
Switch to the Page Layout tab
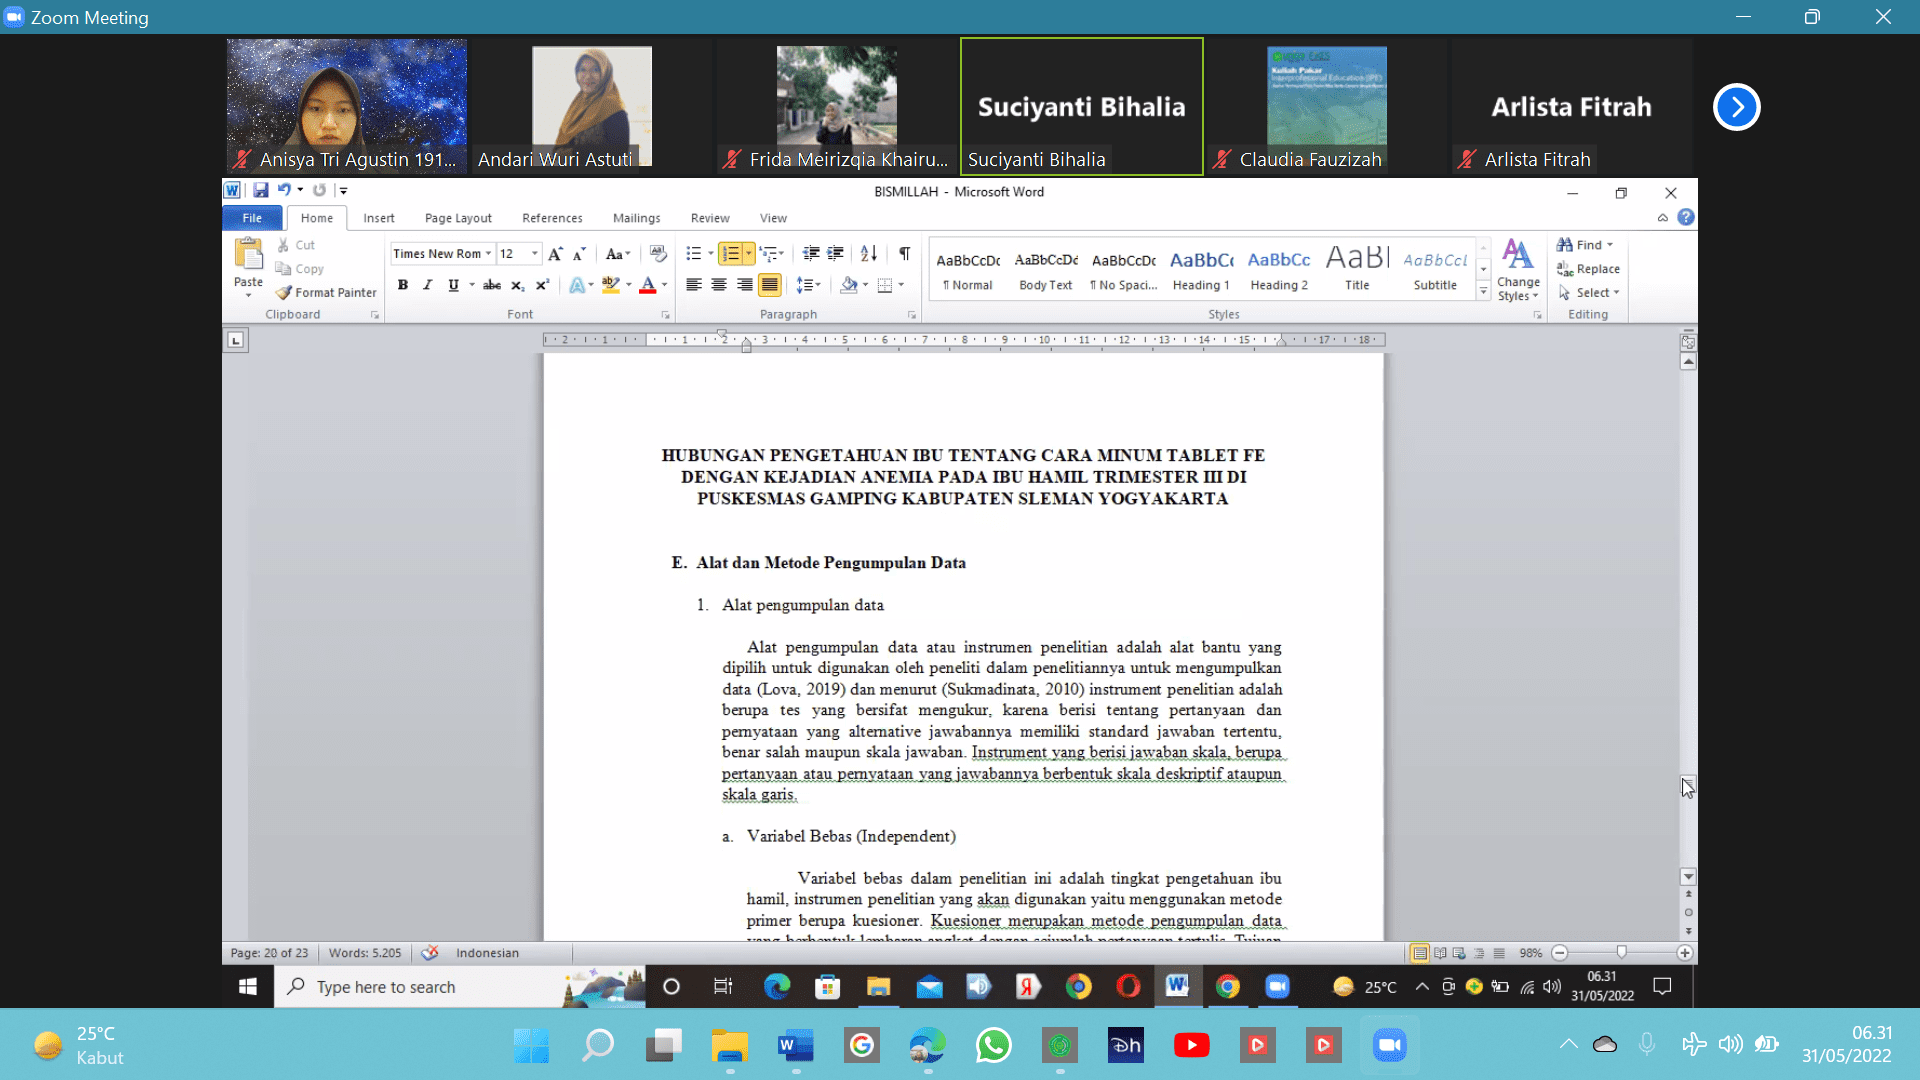pos(458,218)
